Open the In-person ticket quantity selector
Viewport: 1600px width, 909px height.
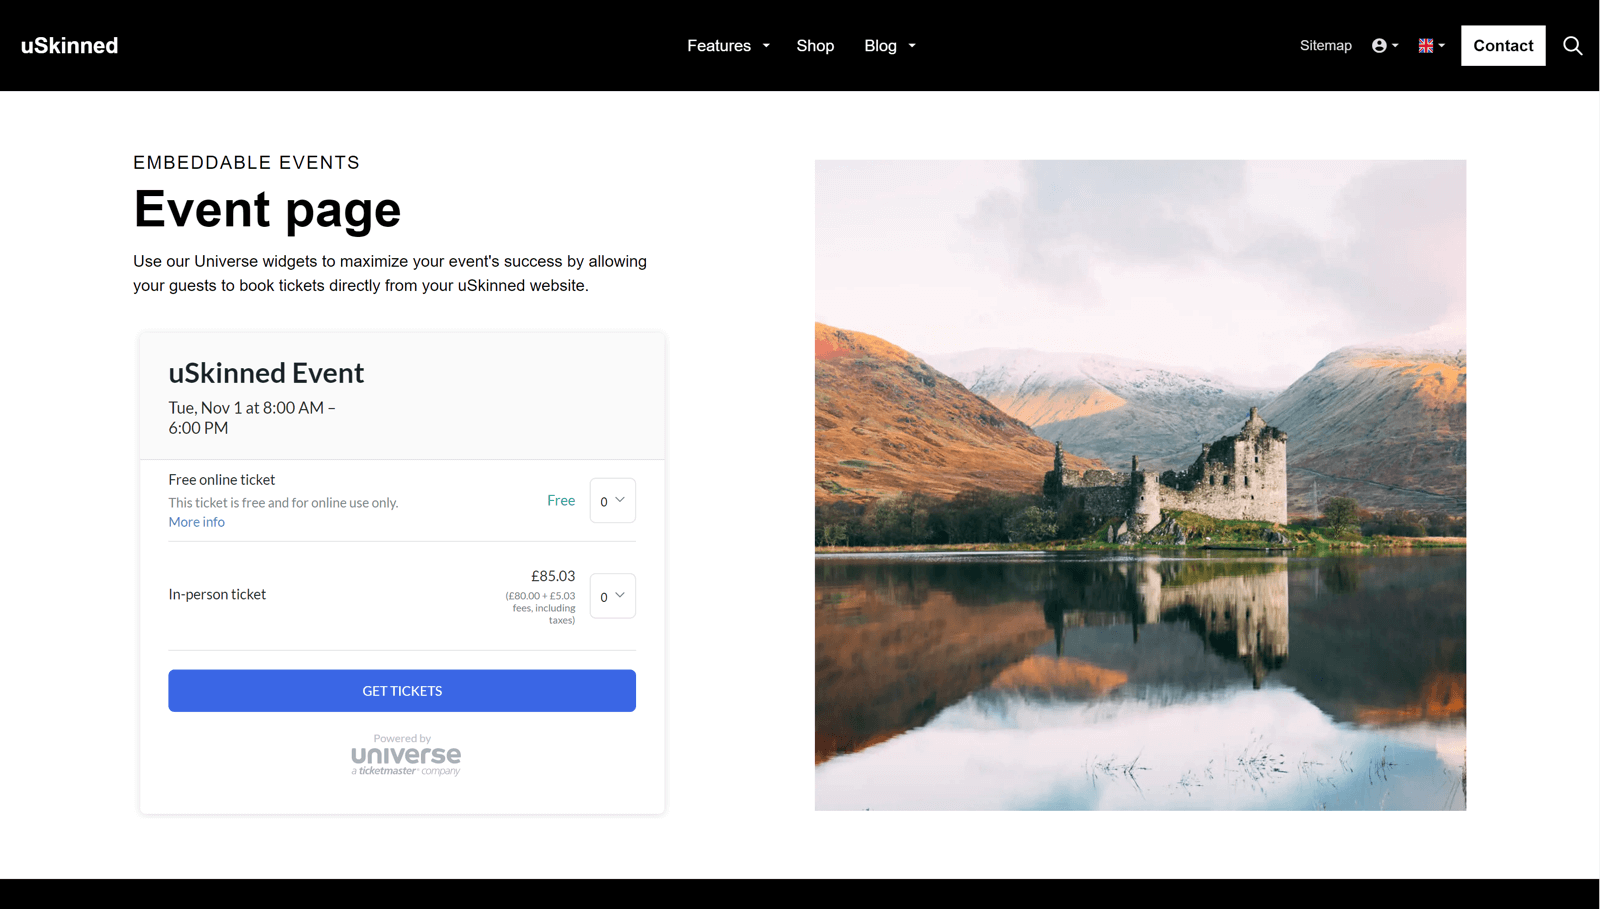point(612,596)
